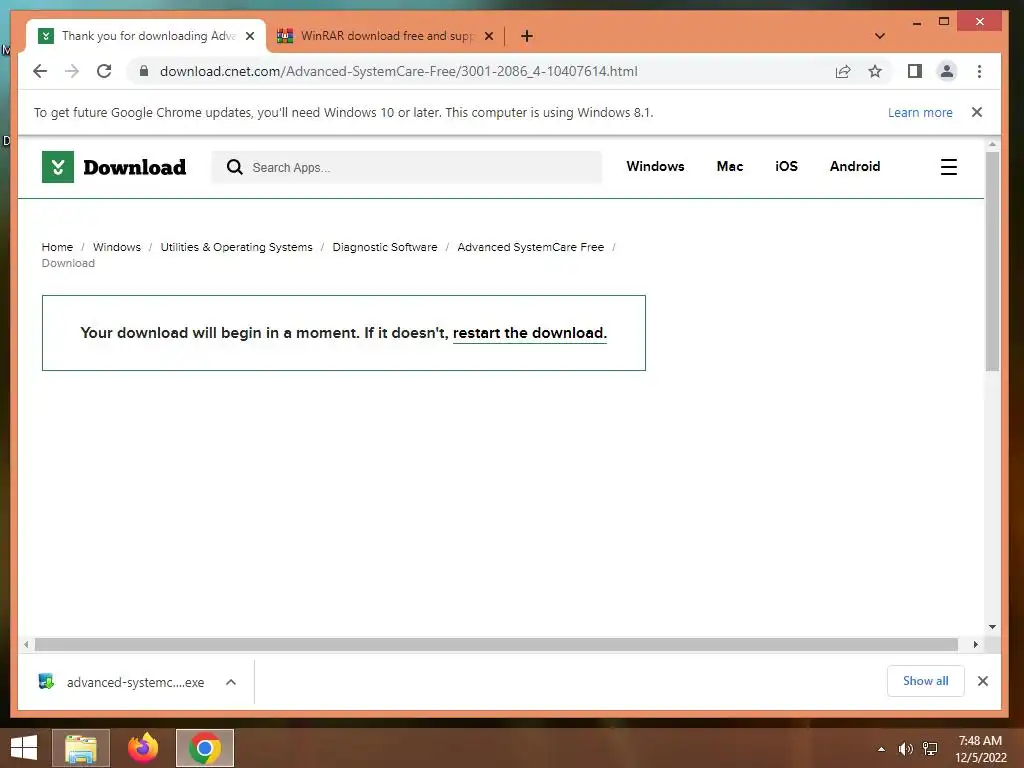
Task: Close the downloads bar
Action: pyautogui.click(x=982, y=681)
